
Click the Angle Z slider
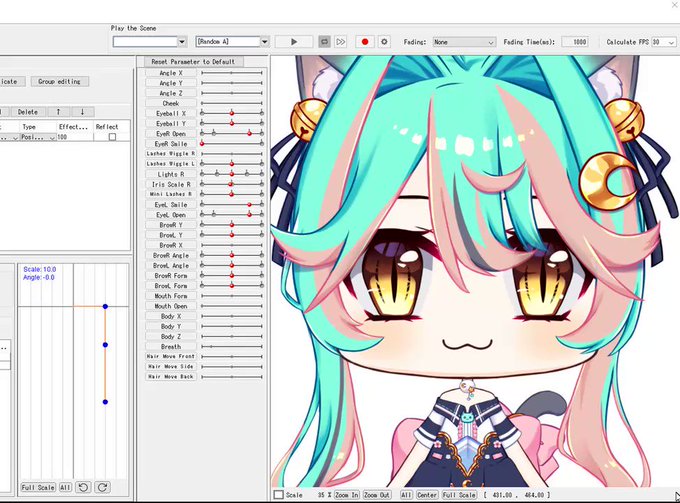click(232, 93)
